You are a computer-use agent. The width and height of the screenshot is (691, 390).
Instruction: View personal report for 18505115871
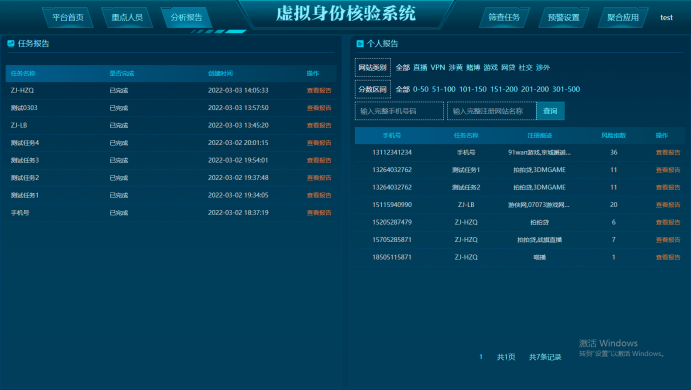click(x=668, y=257)
